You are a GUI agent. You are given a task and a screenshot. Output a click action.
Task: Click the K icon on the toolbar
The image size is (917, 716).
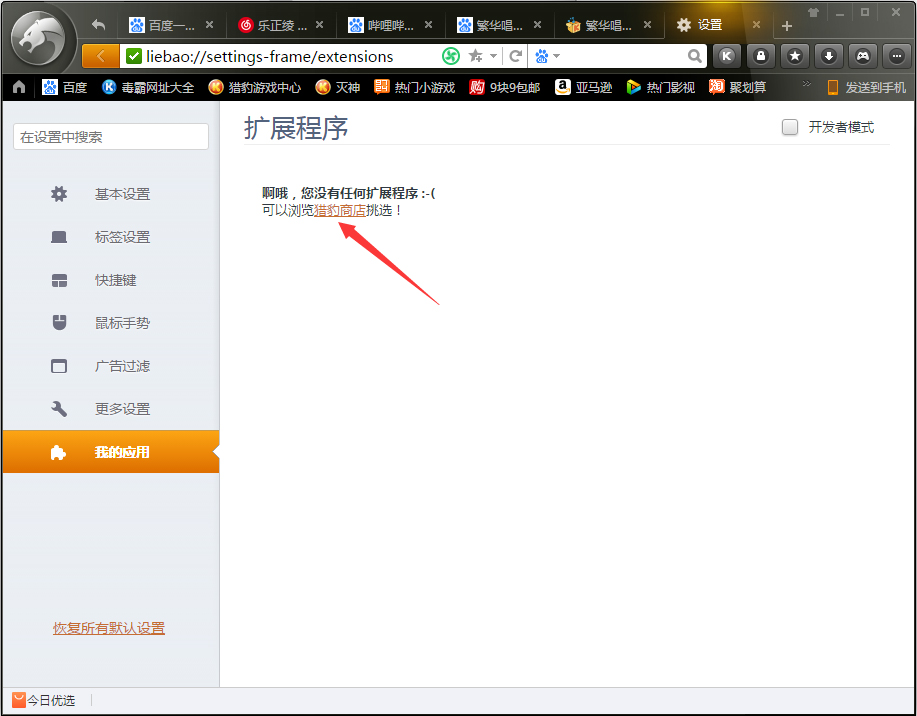pyautogui.click(x=727, y=55)
